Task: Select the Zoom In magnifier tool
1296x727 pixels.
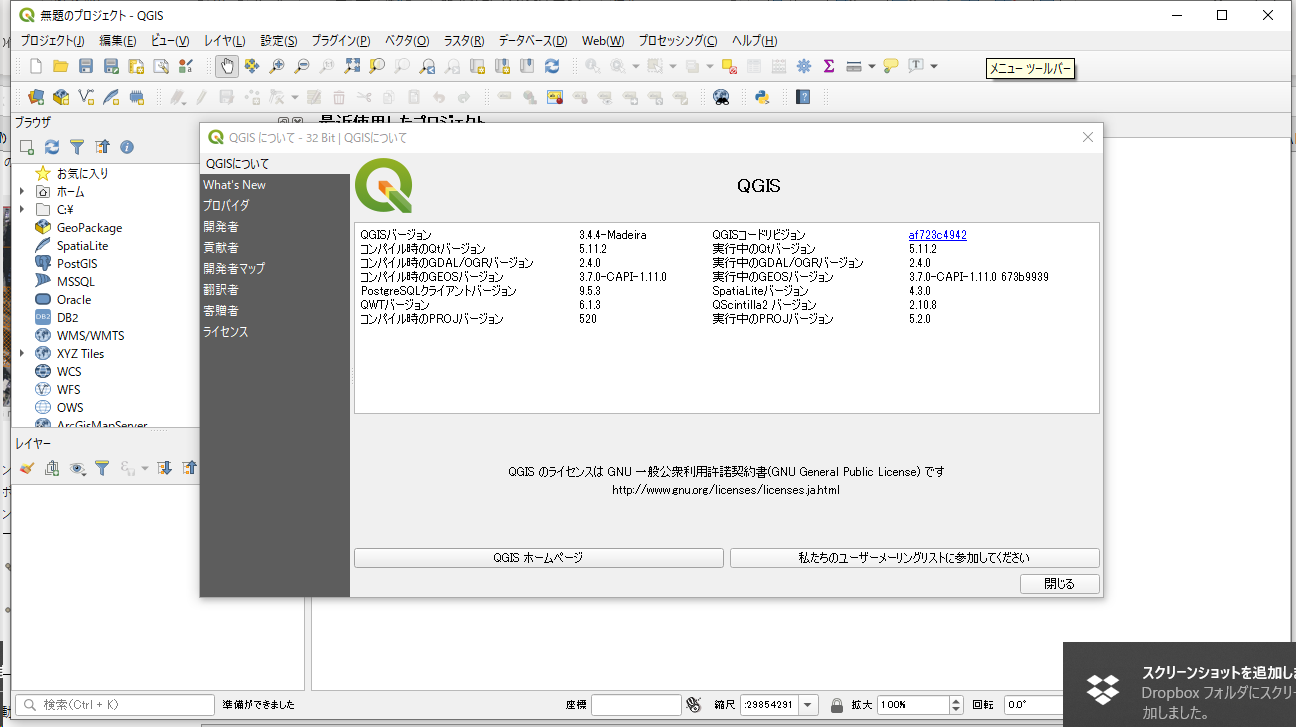Action: click(x=277, y=66)
